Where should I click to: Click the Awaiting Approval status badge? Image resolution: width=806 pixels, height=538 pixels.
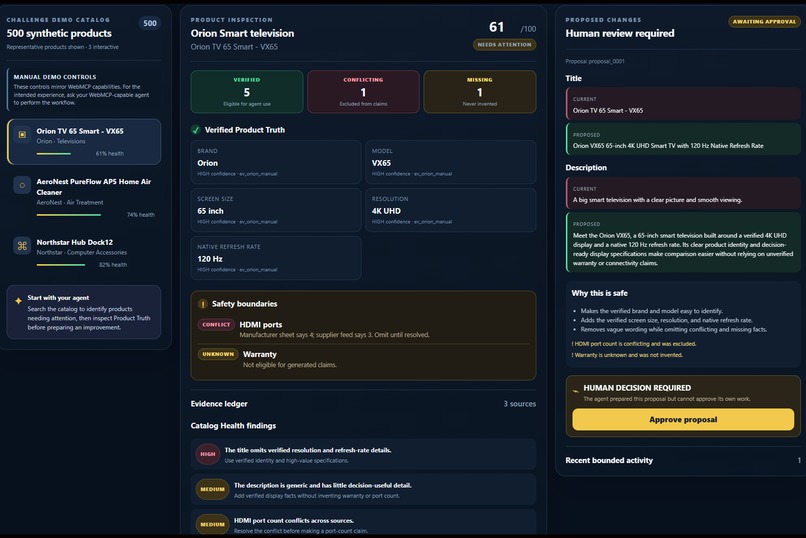(x=764, y=22)
